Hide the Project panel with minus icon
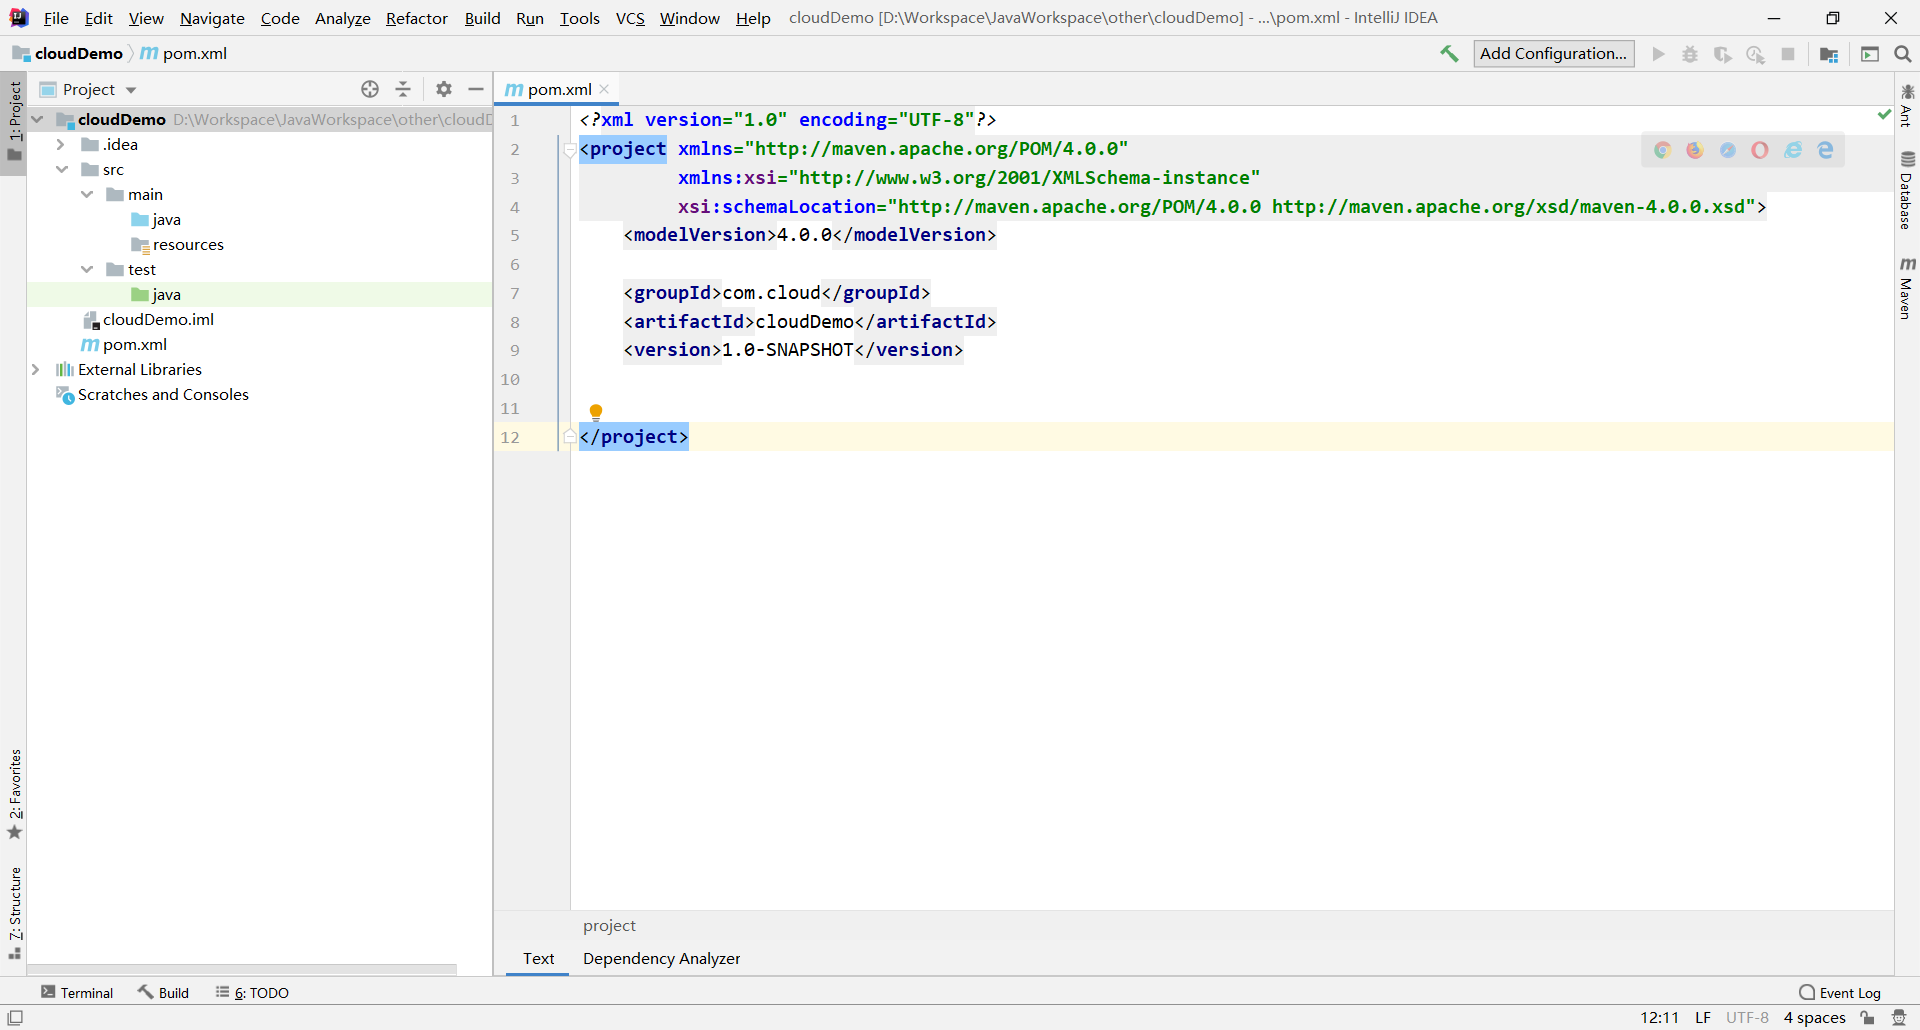This screenshot has width=1920, height=1030. click(476, 89)
